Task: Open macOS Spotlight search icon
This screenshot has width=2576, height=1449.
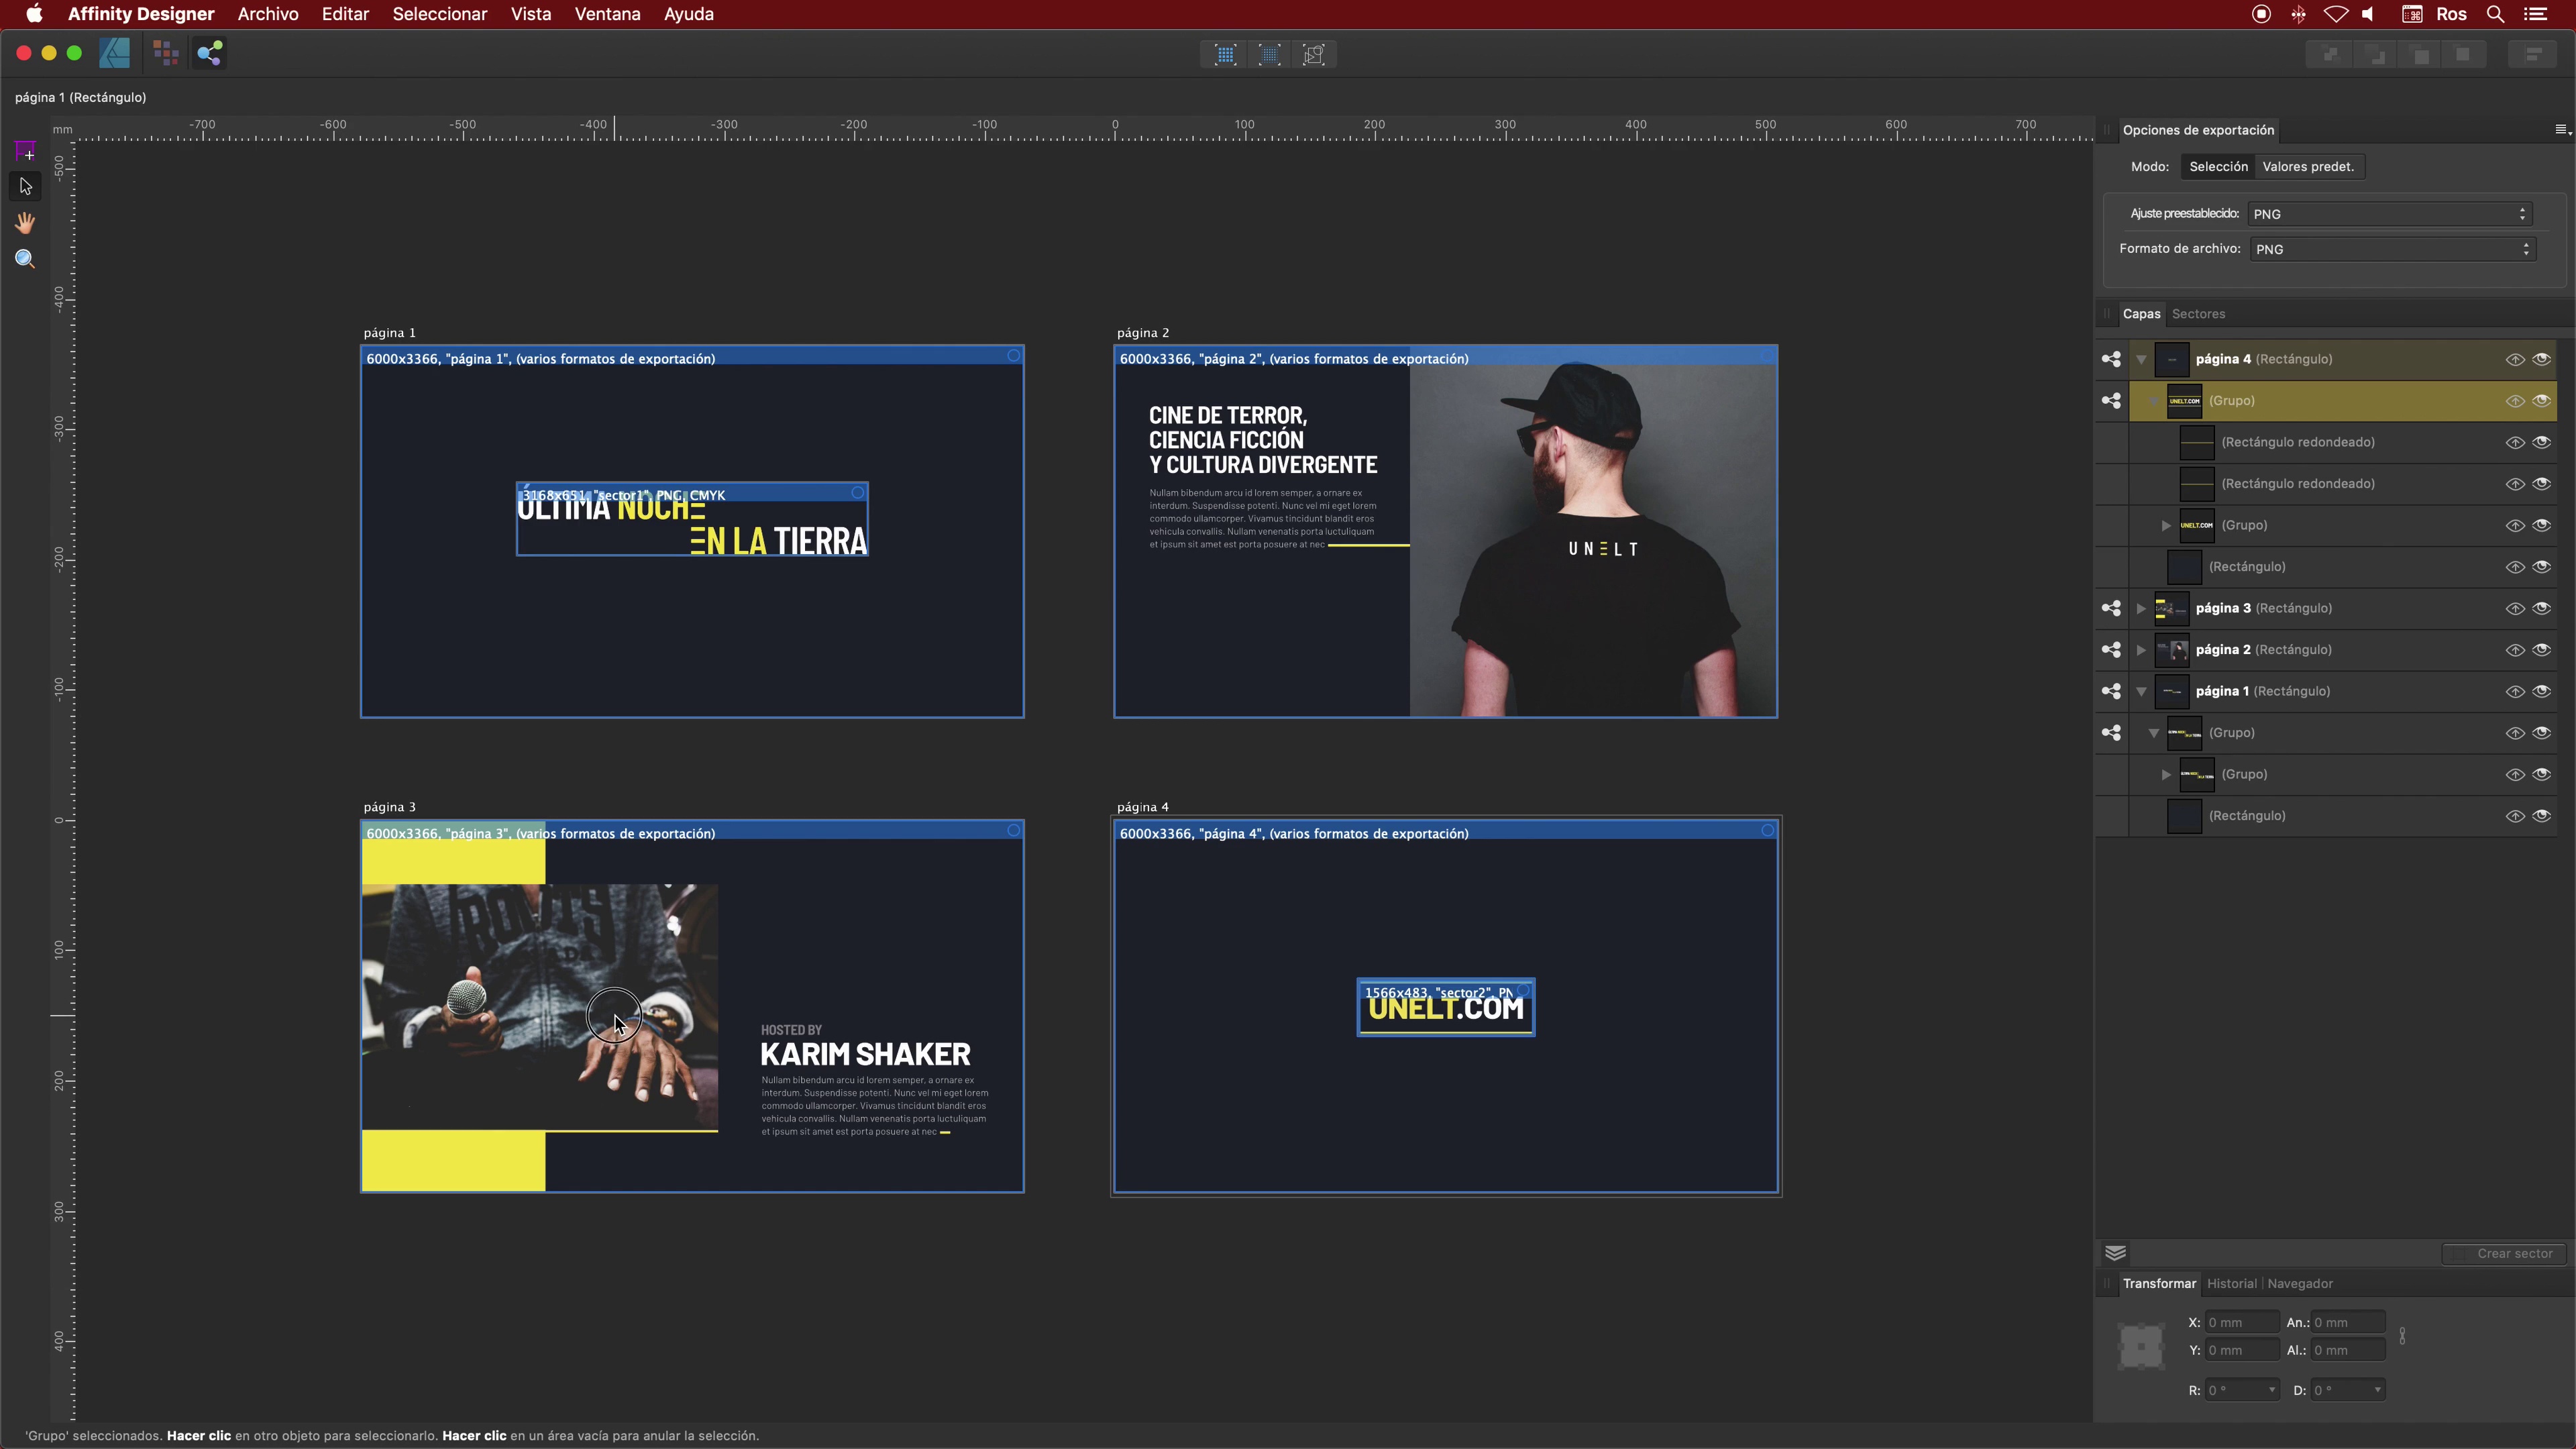Action: [2496, 14]
